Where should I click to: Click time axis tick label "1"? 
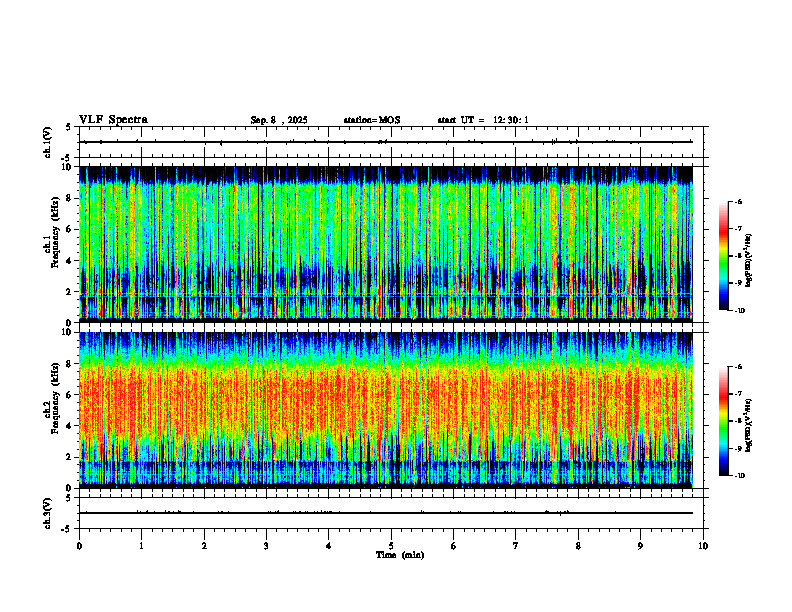point(141,546)
